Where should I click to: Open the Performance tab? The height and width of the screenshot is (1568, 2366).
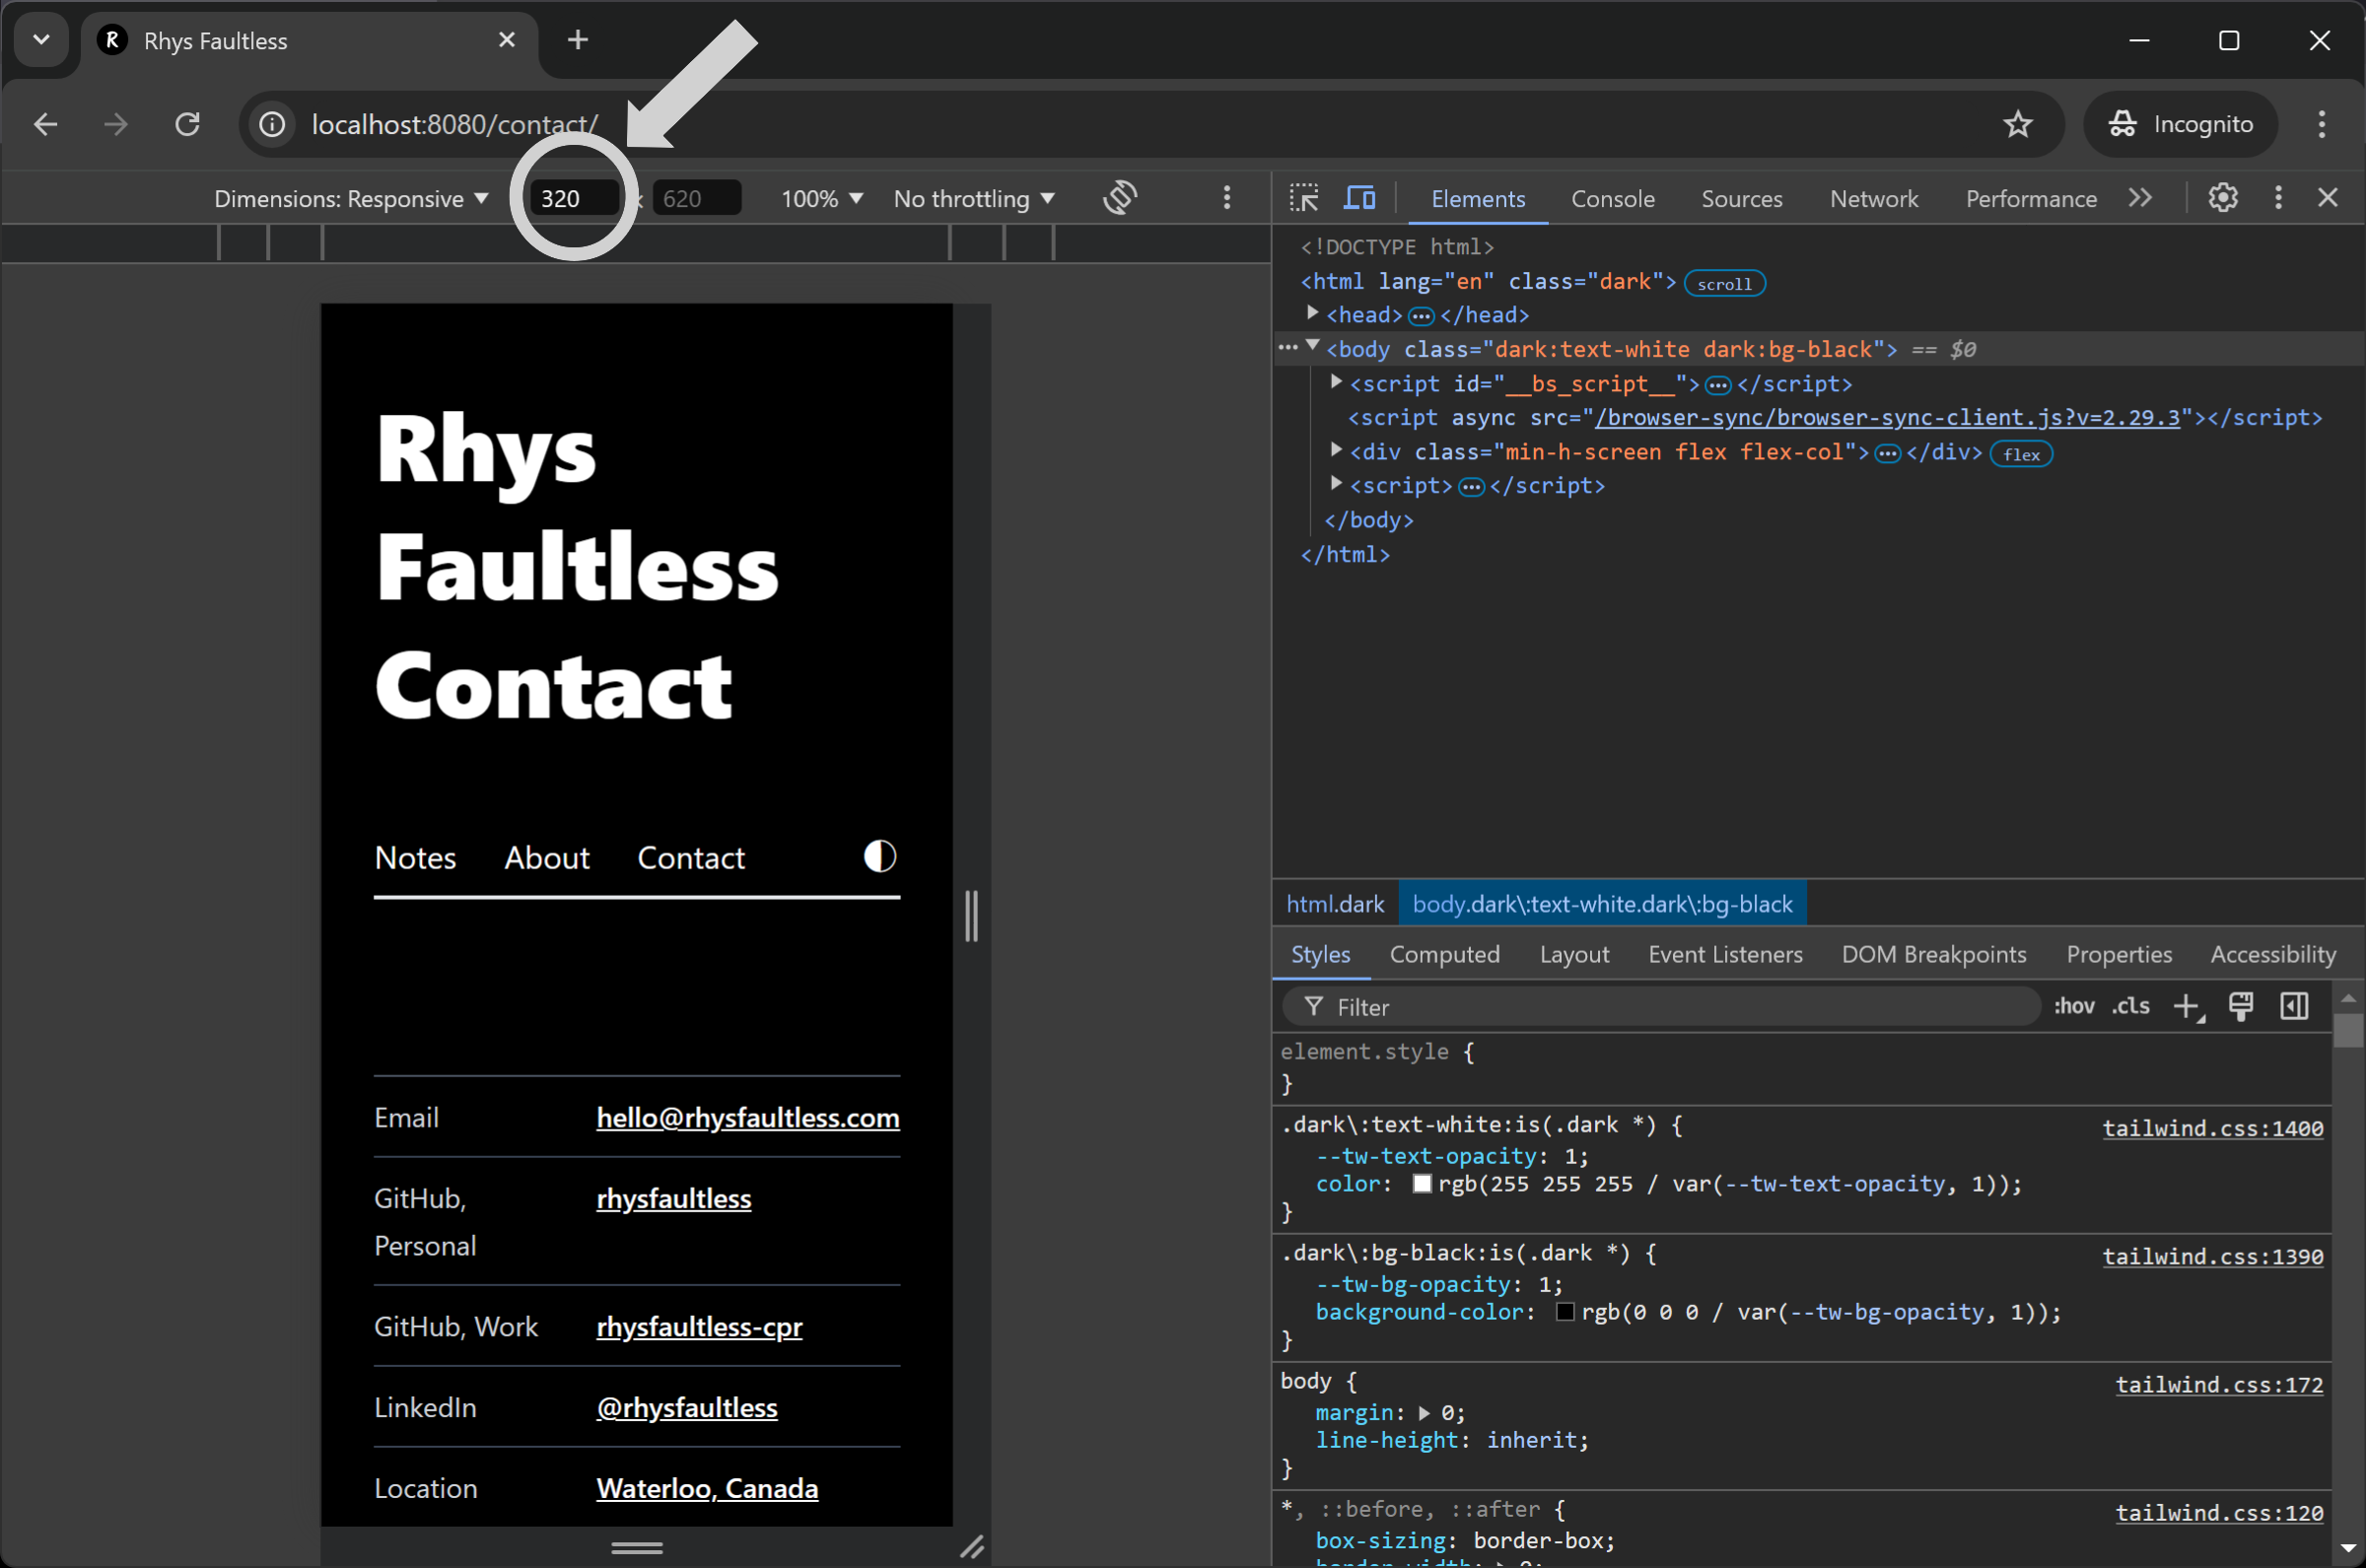click(2031, 198)
